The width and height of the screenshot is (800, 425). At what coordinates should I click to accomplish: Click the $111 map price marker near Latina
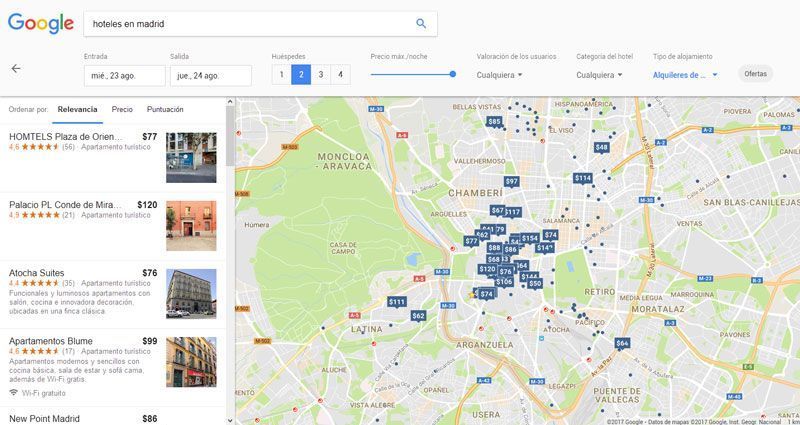pos(396,302)
